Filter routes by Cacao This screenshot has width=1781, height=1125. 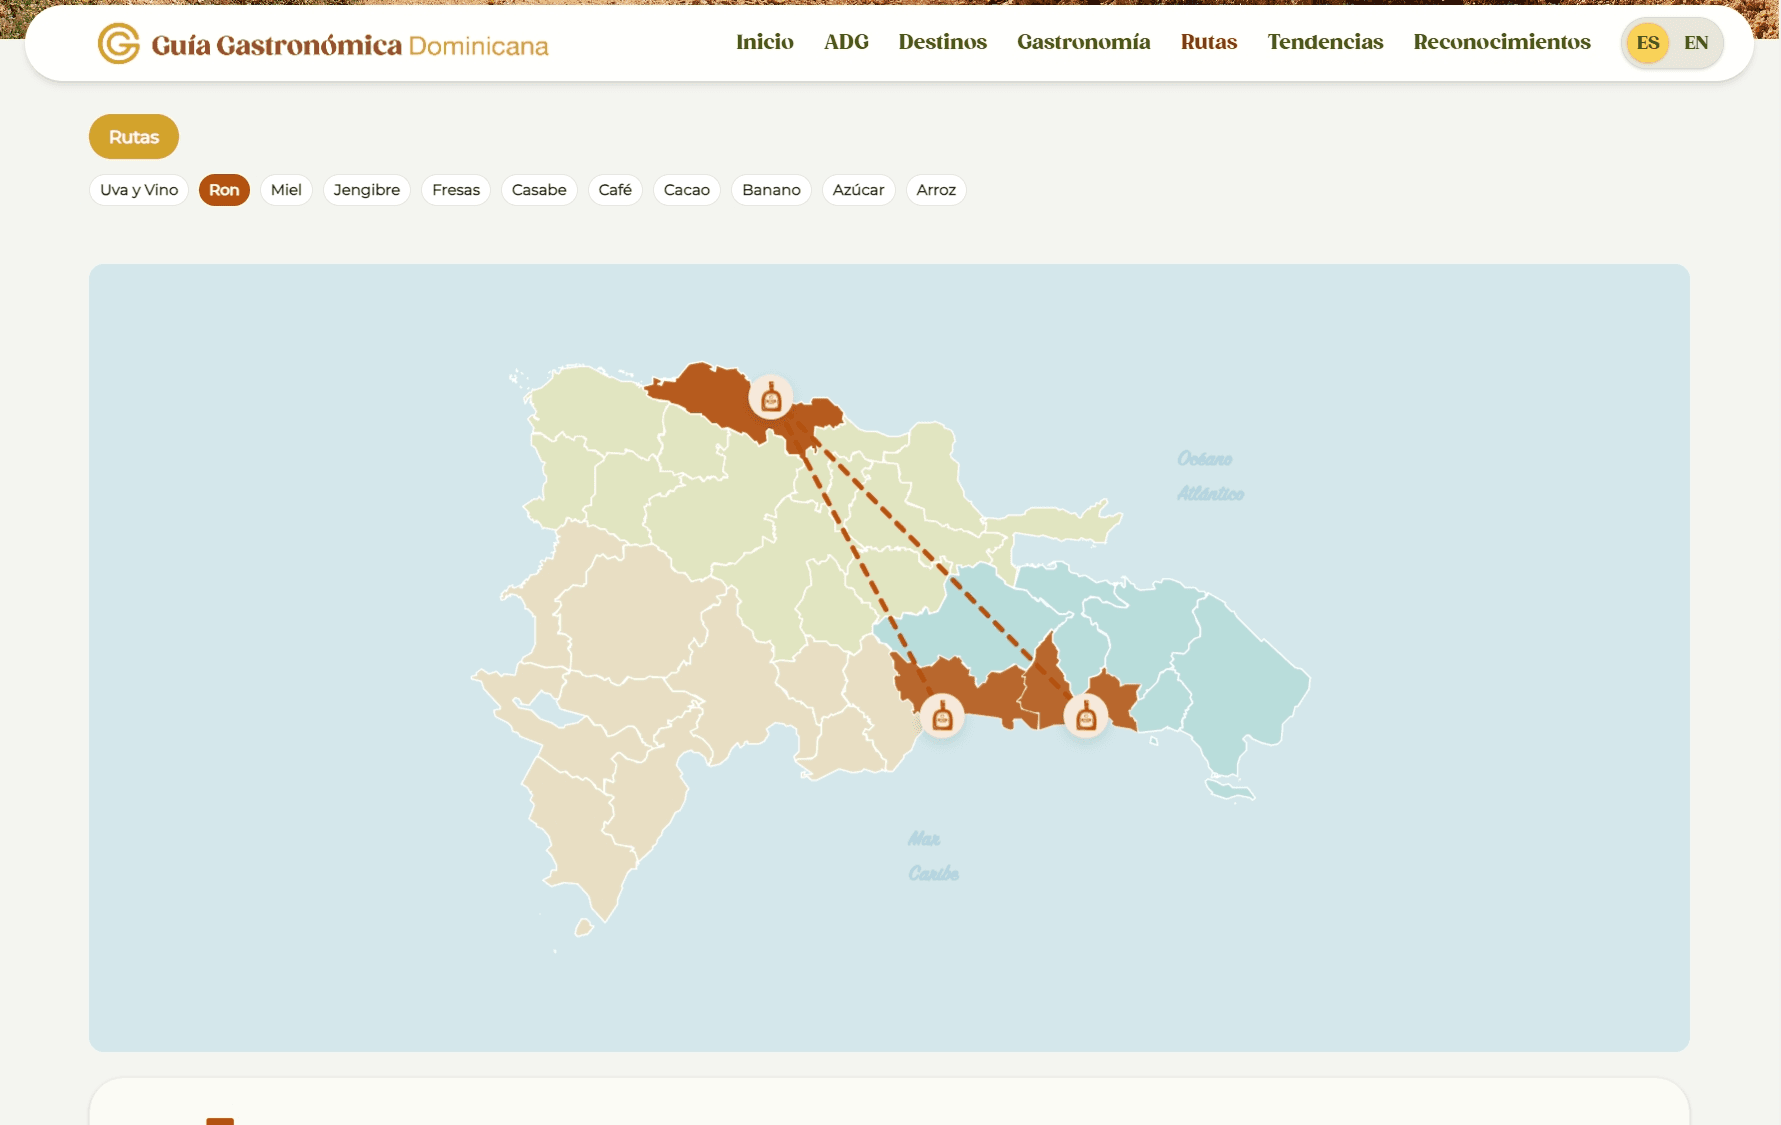click(x=686, y=189)
